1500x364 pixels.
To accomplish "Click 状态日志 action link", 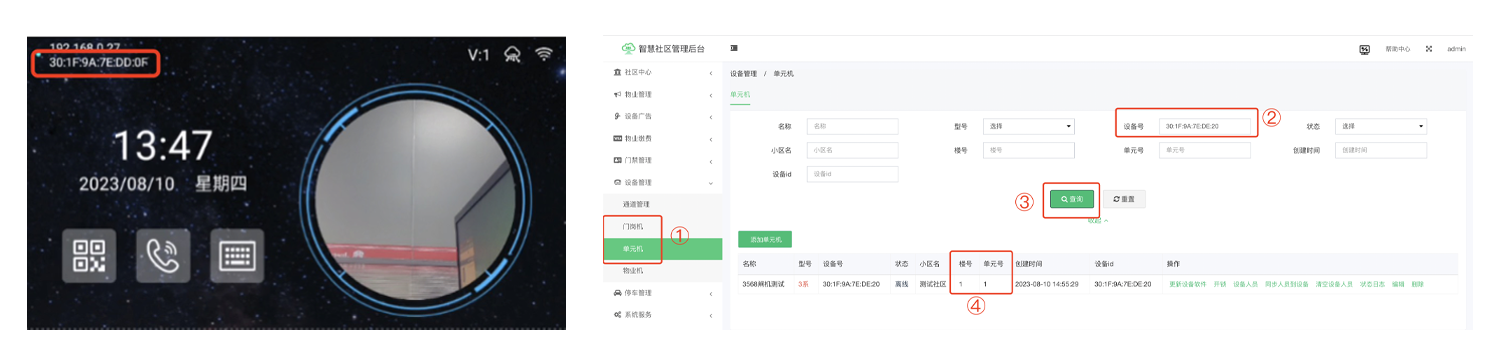I will (1372, 285).
